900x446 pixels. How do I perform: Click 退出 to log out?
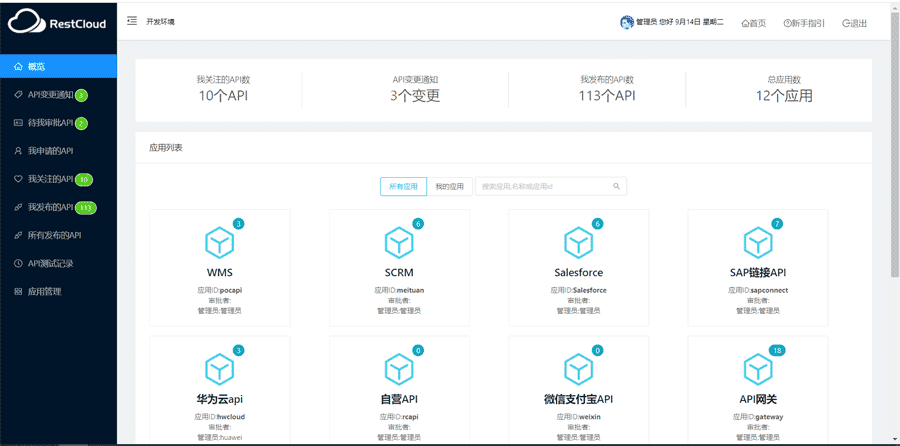click(x=855, y=23)
